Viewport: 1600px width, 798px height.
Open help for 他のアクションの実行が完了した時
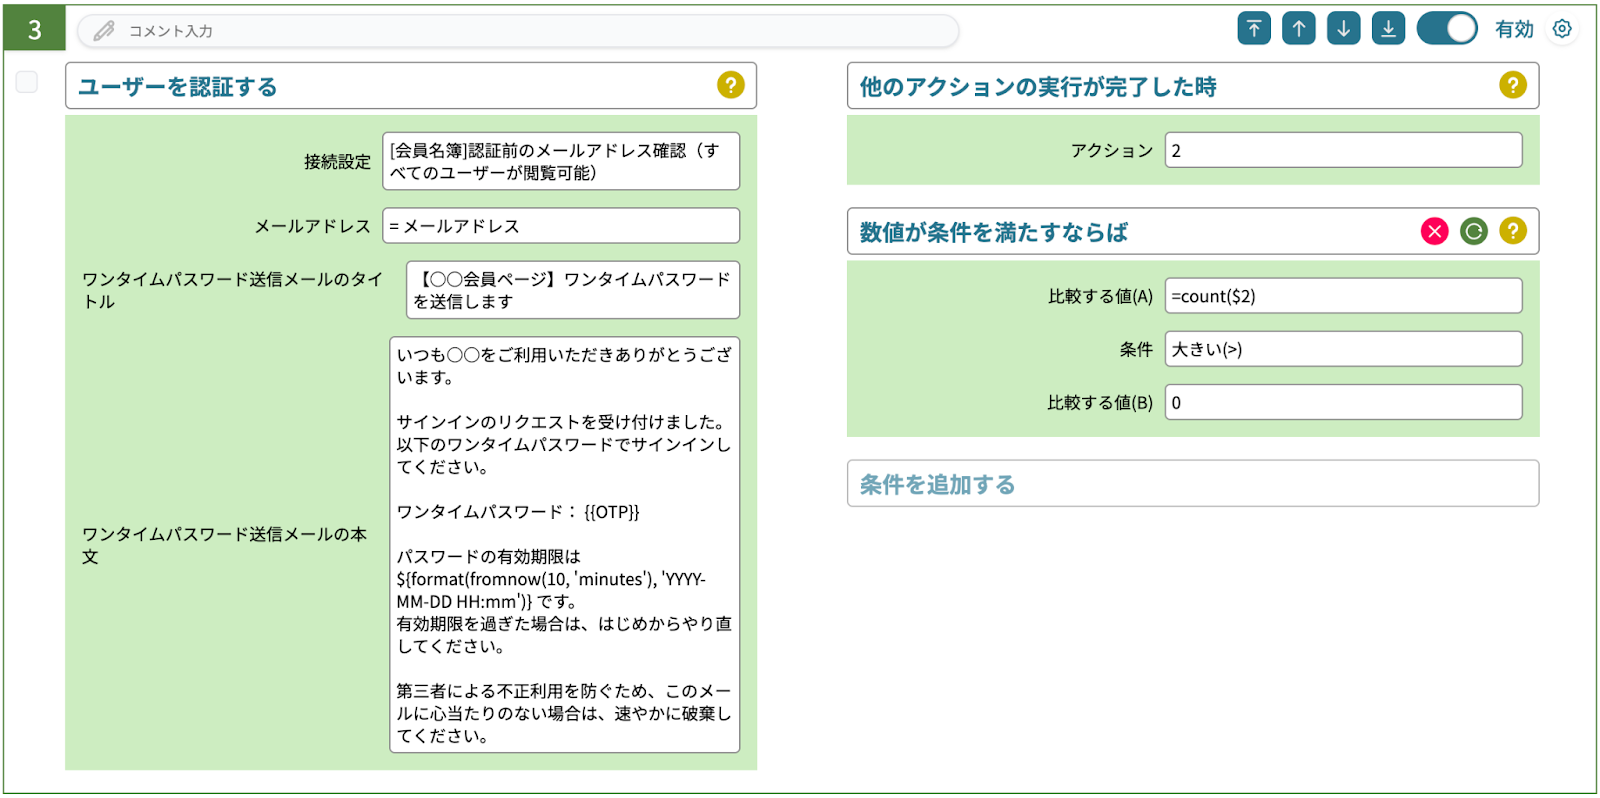pyautogui.click(x=1513, y=85)
